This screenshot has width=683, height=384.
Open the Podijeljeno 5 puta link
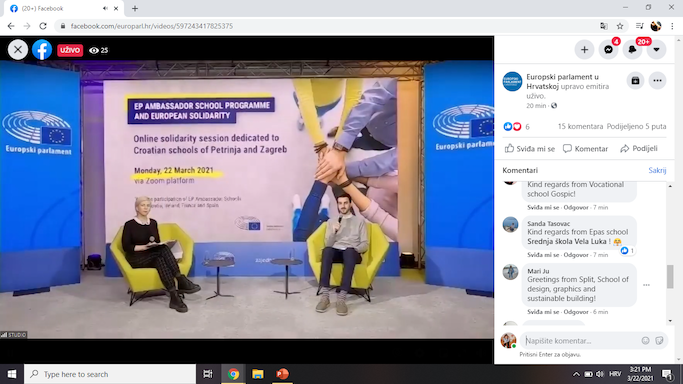[636, 126]
